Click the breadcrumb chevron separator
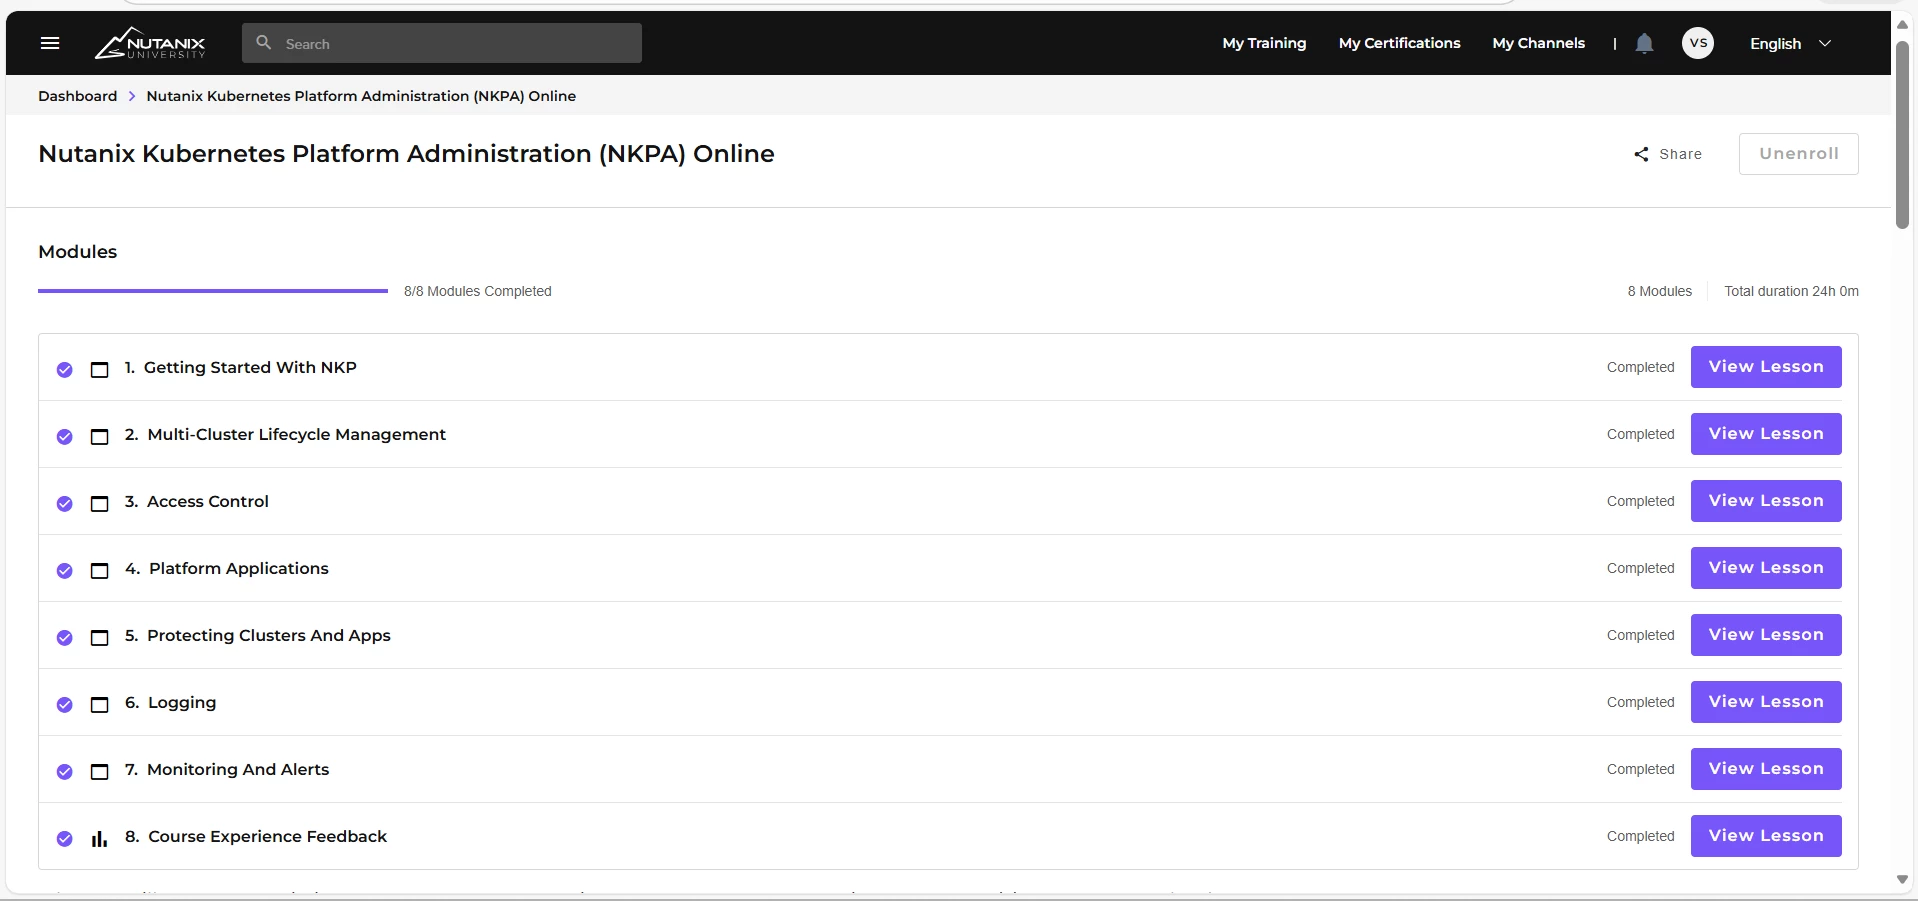 (x=131, y=96)
